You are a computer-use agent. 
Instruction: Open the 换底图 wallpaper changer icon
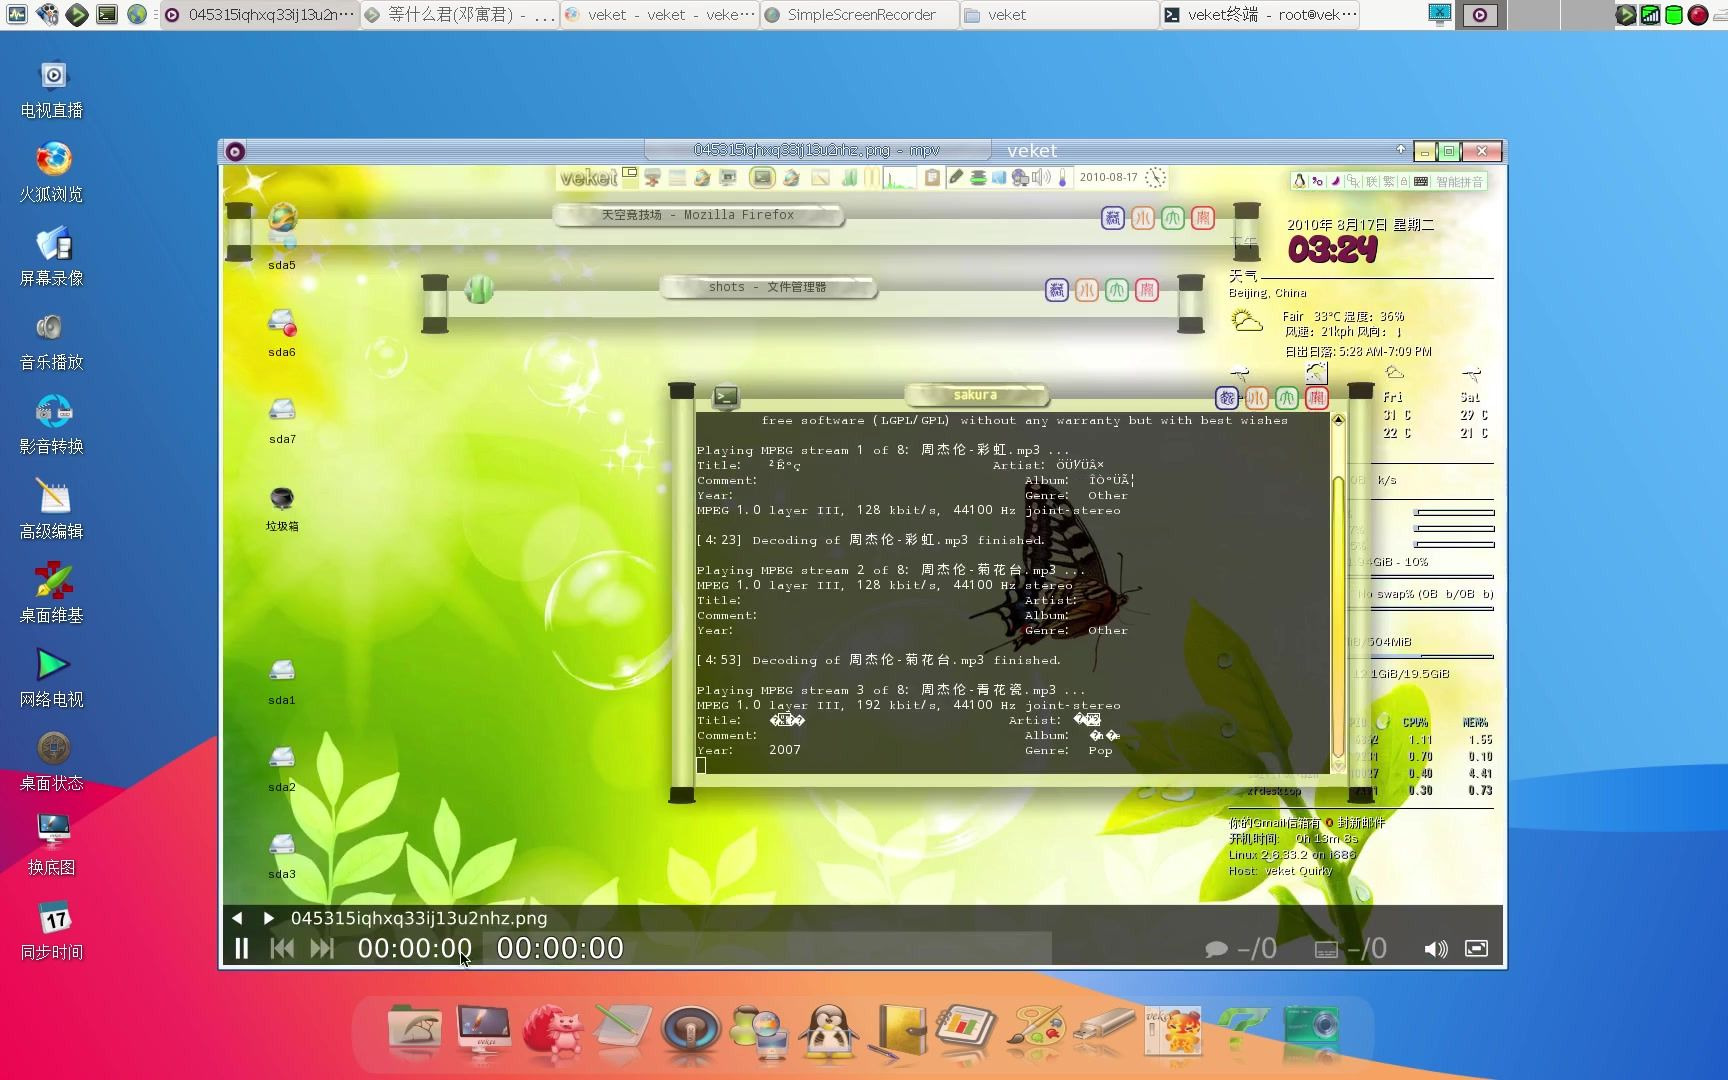(52, 846)
